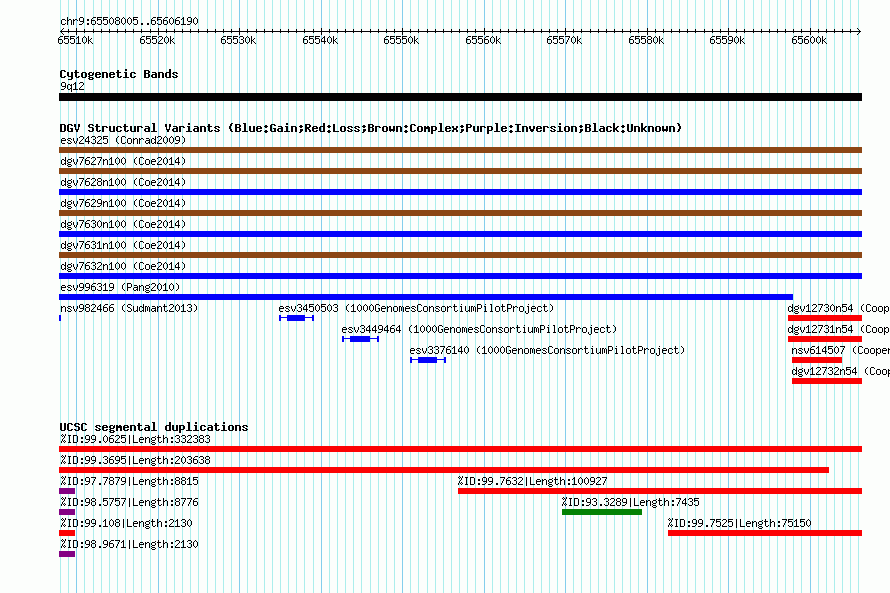The image size is (890, 593).
Task: Click the dgv7628n100 (Coe2014) label
Action: point(123,182)
